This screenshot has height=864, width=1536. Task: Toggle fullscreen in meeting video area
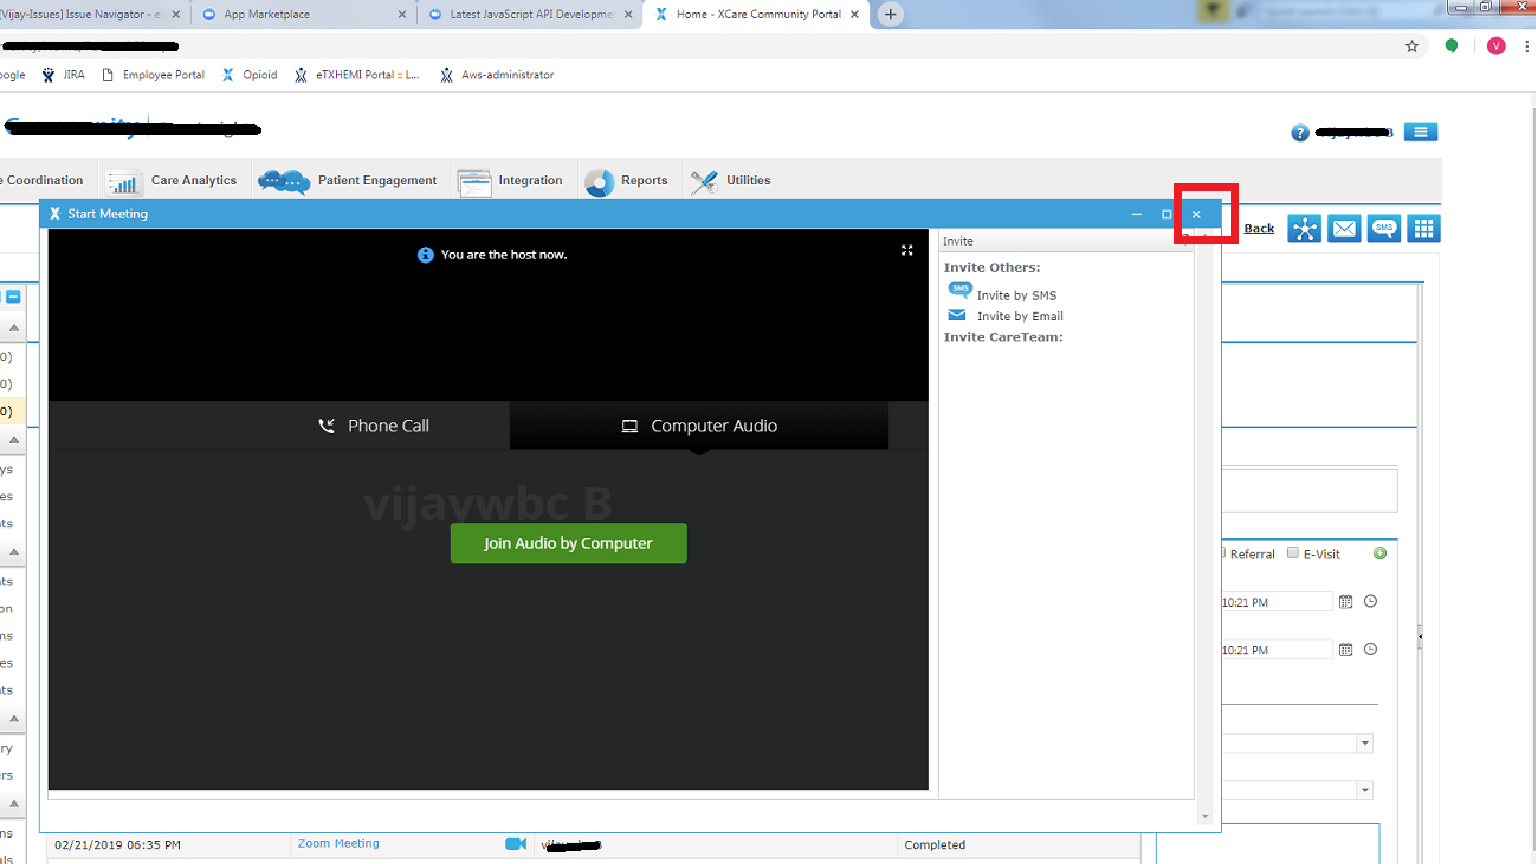pyautogui.click(x=907, y=250)
